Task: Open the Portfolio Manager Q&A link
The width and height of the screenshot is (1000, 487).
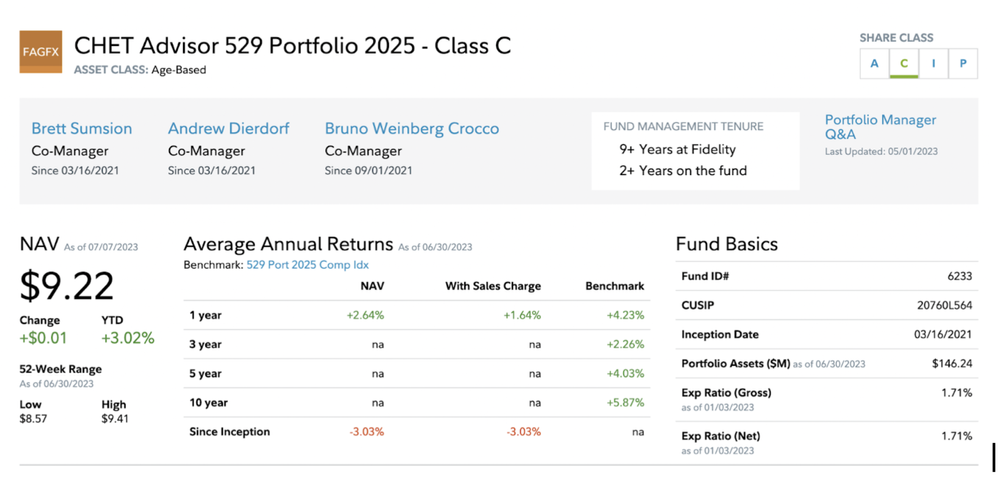Action: pos(880,126)
